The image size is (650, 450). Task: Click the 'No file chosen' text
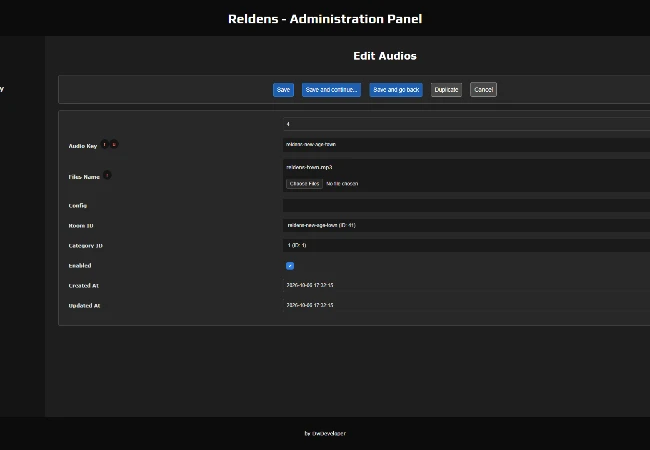click(342, 184)
